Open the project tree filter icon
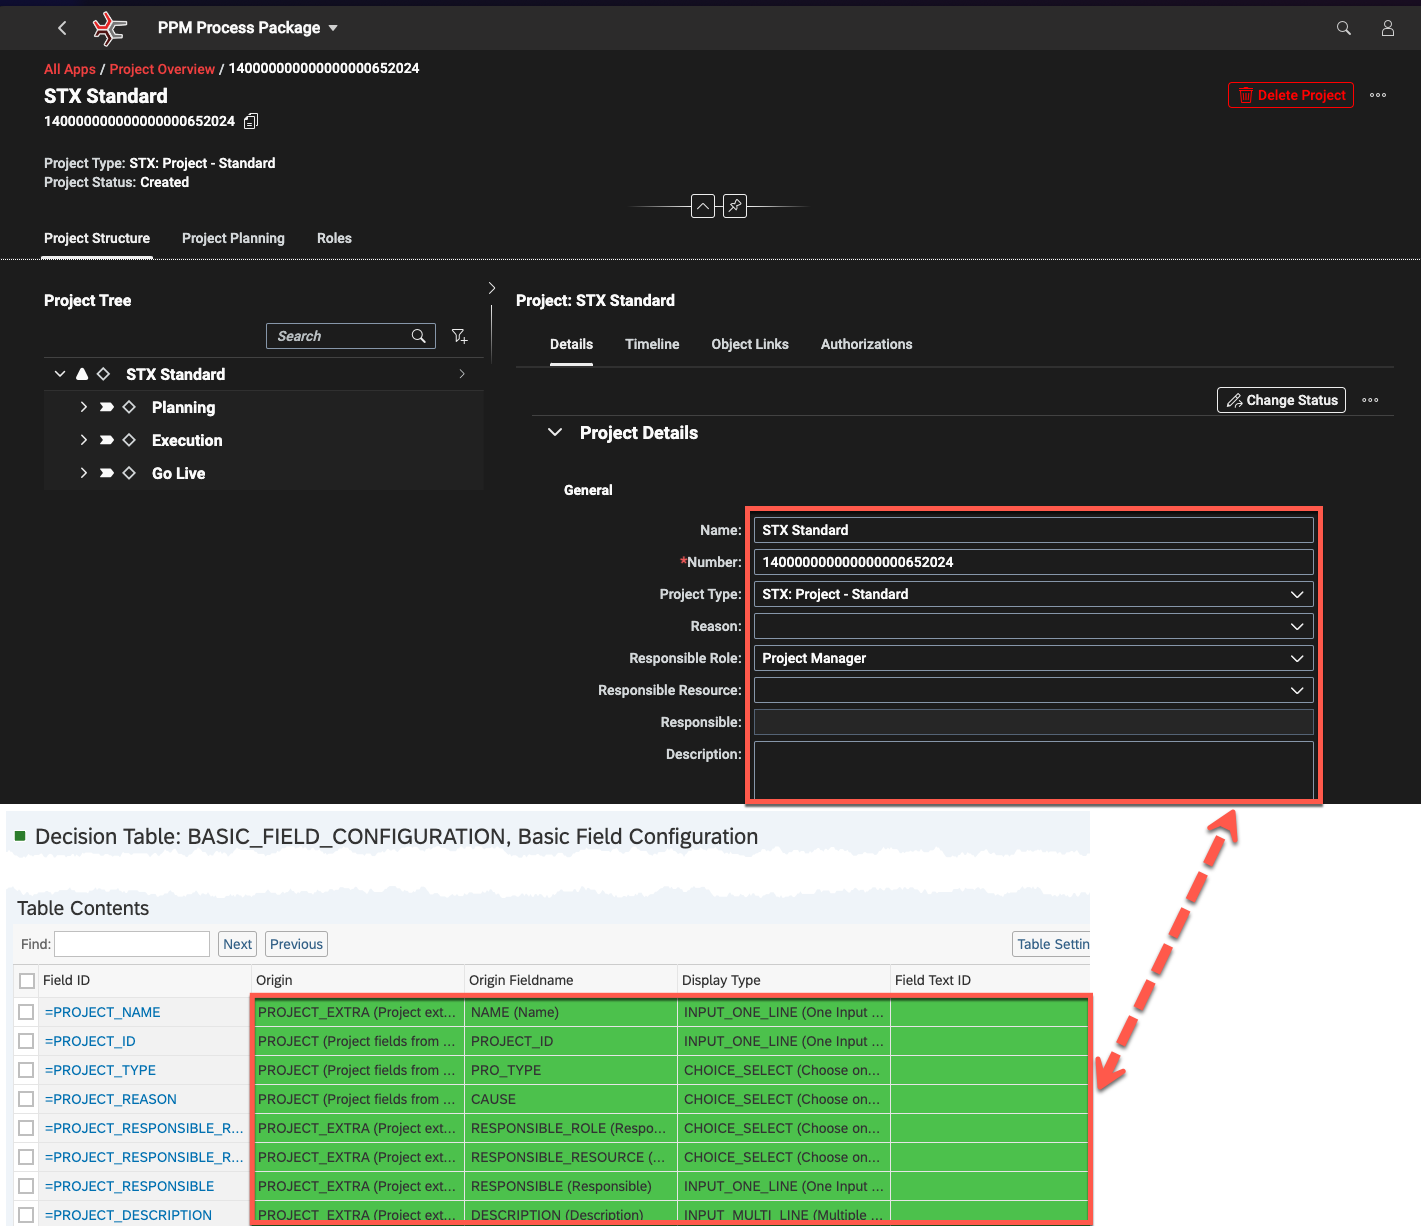The width and height of the screenshot is (1421, 1226). coord(460,336)
